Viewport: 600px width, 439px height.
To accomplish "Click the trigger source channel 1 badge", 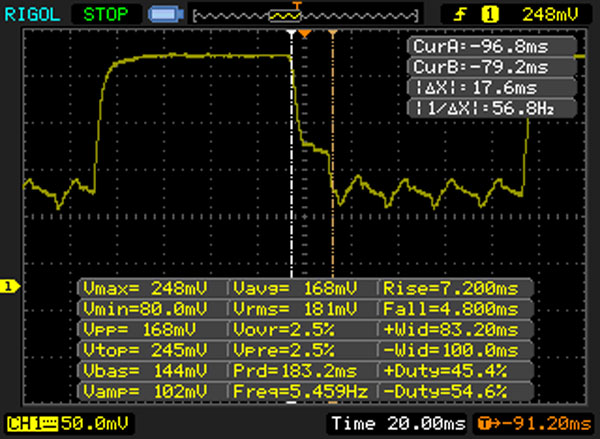I will pos(490,15).
